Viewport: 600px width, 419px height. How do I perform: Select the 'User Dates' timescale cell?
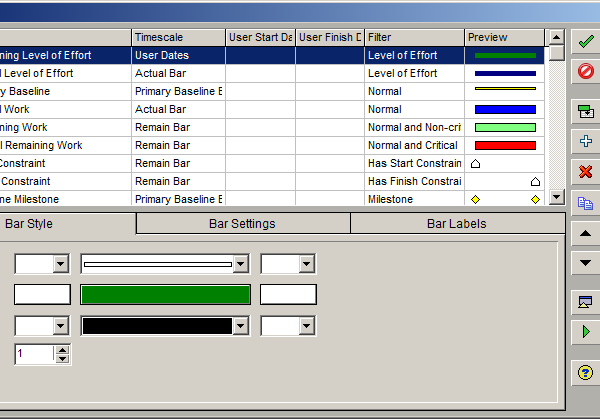(x=178, y=55)
